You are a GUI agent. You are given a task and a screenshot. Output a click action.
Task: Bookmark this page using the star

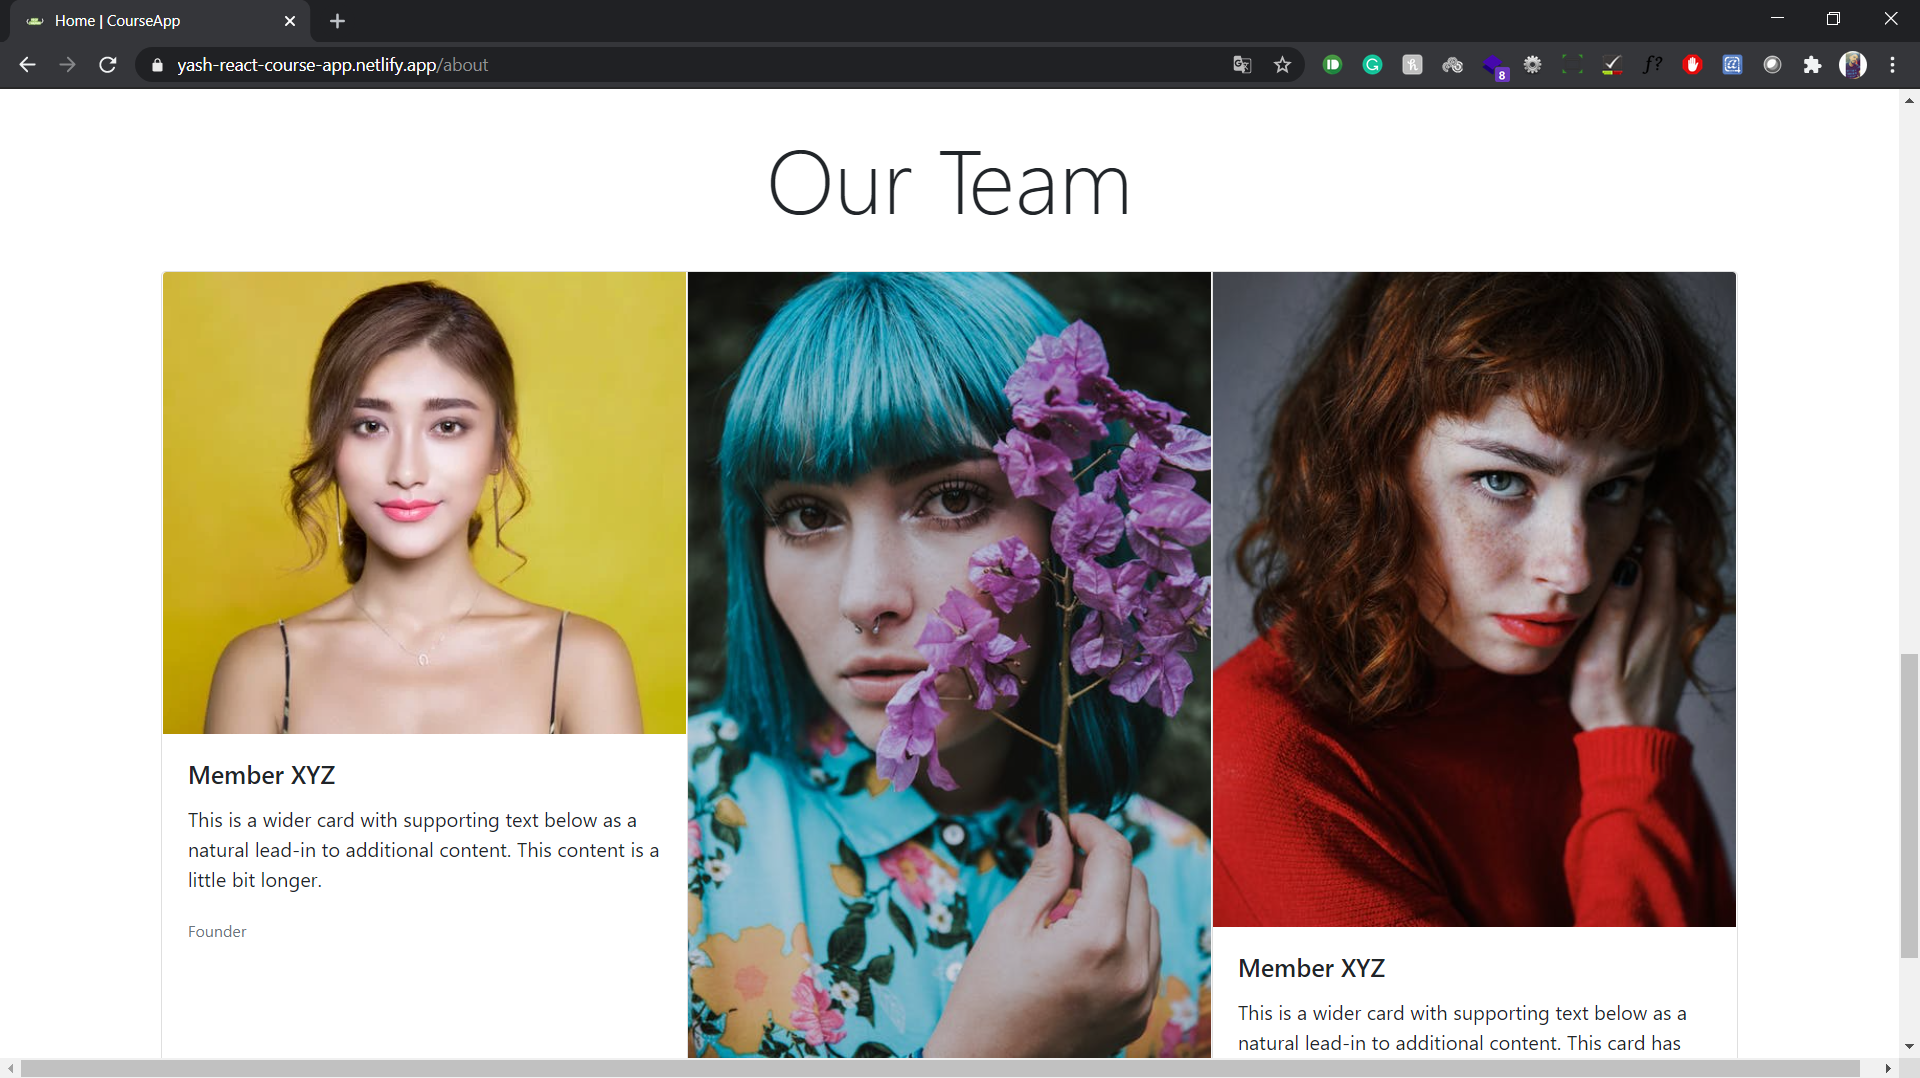[x=1283, y=64]
